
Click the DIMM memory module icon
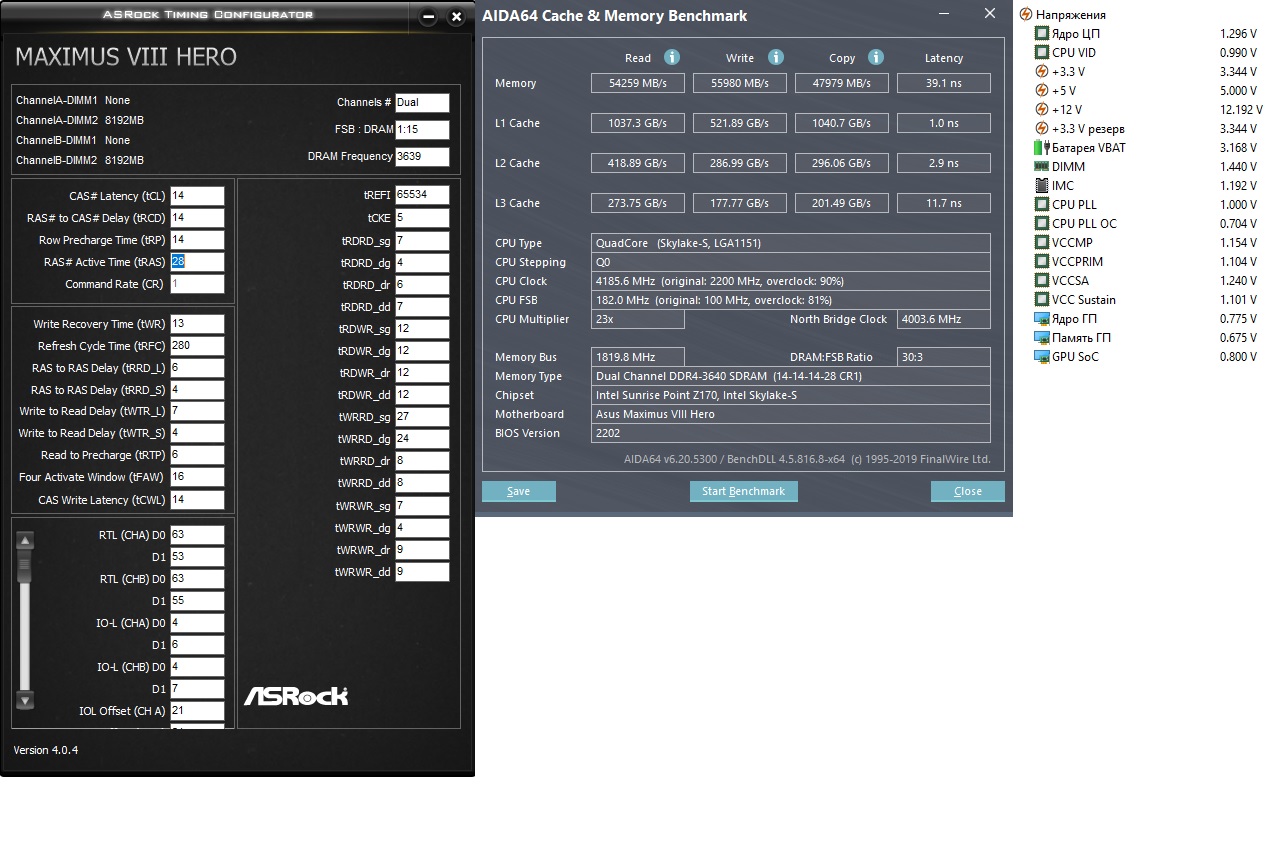coord(1042,167)
